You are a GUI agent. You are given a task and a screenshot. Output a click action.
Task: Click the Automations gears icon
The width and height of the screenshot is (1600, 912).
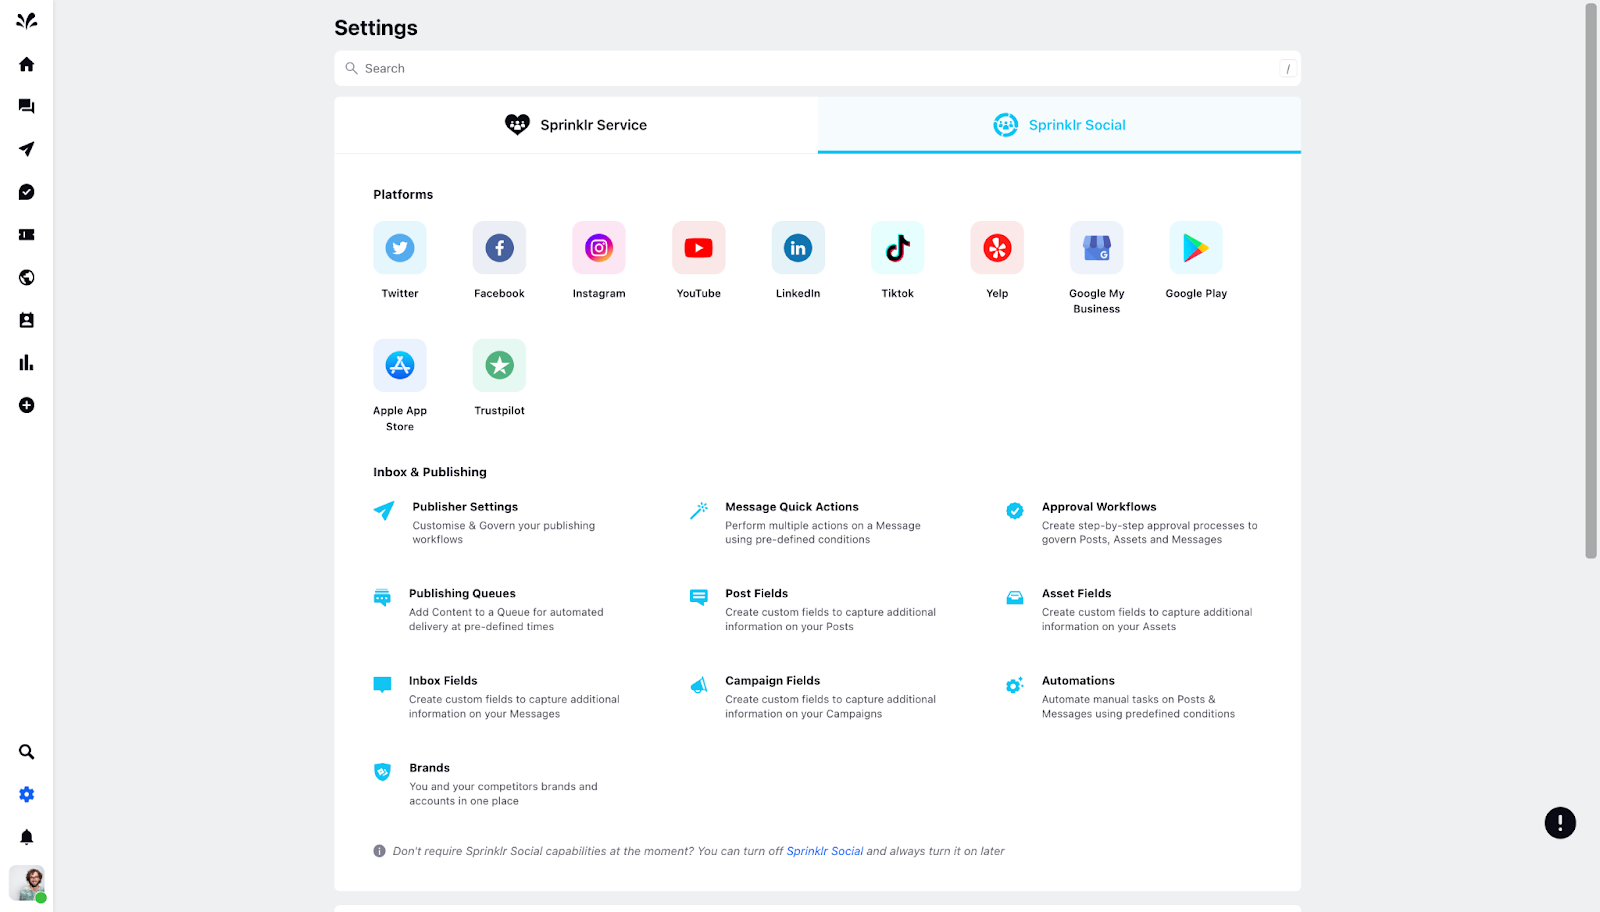[x=1015, y=685]
